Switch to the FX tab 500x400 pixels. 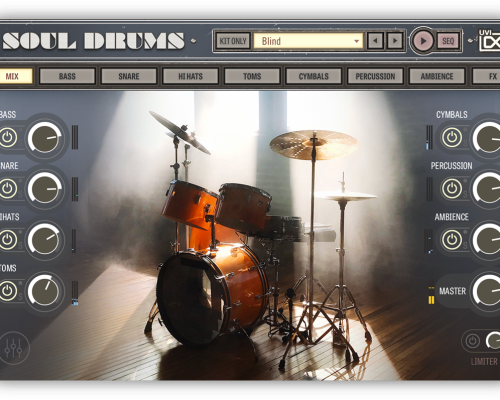[x=486, y=76]
